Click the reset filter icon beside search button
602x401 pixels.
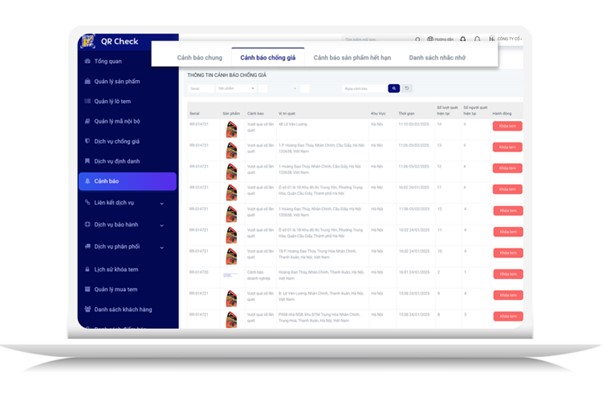coord(407,89)
